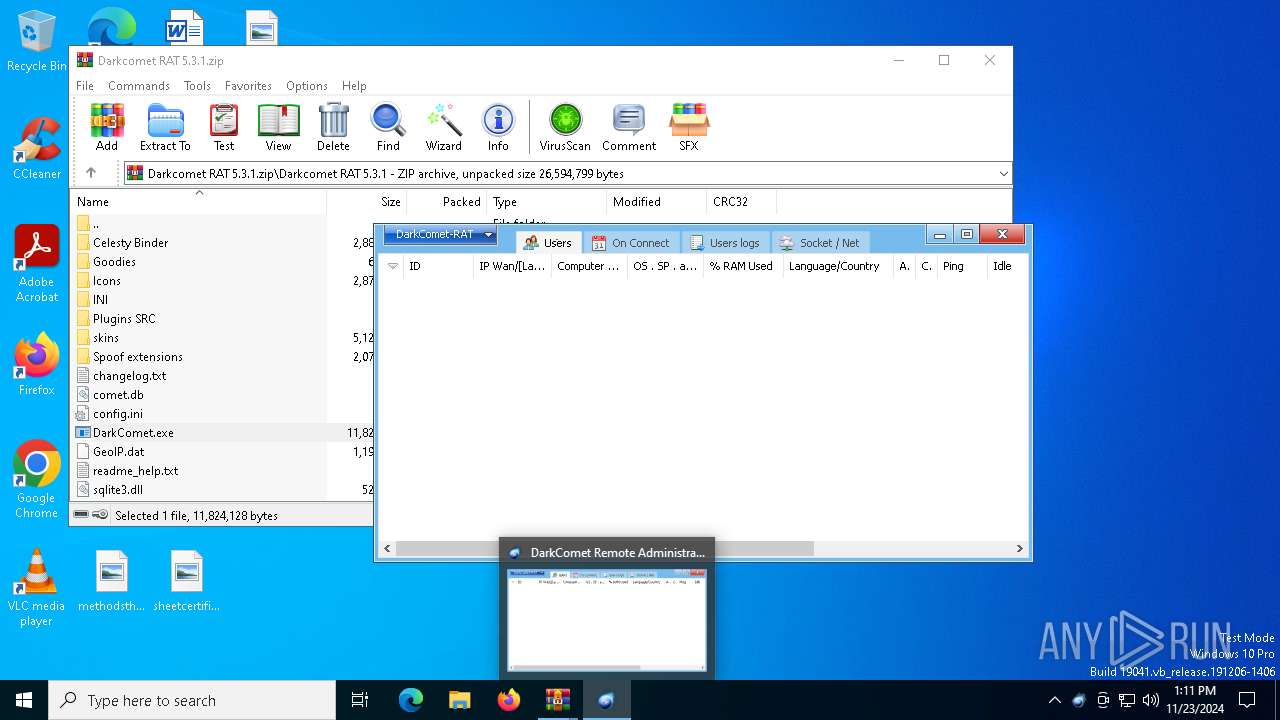Select comet.db file

[118, 395]
